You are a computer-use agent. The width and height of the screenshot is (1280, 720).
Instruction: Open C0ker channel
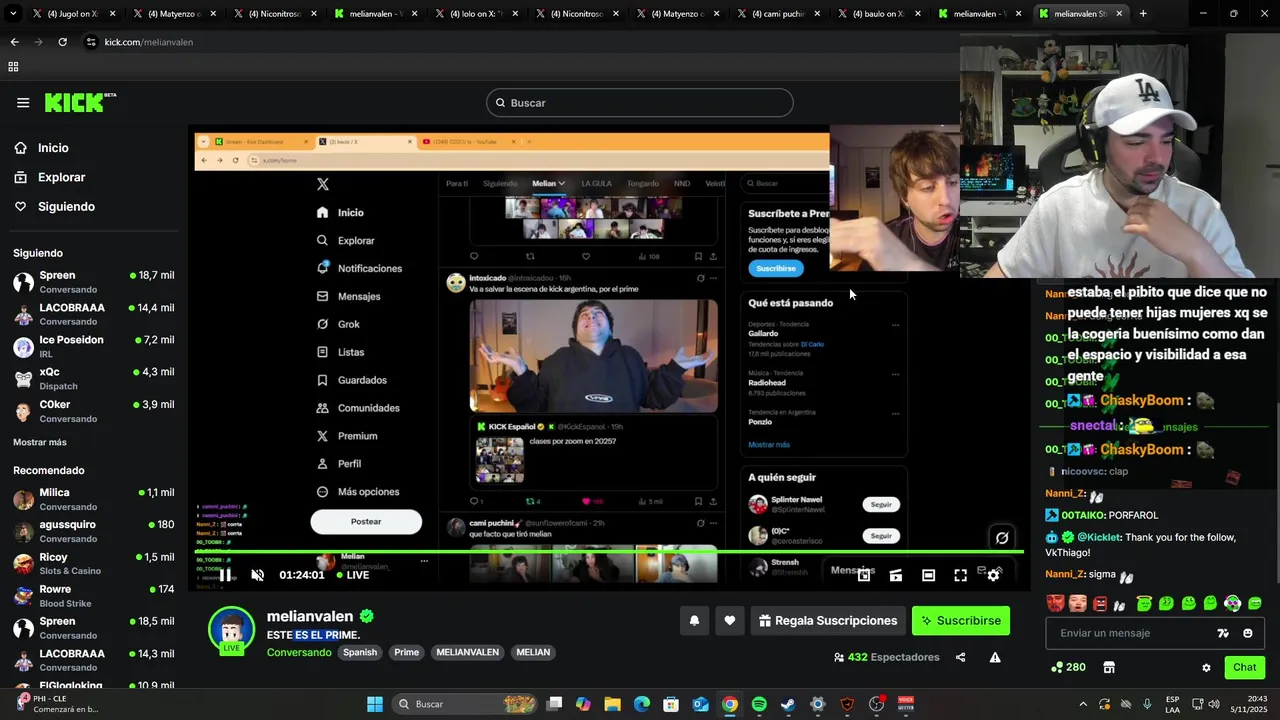[x=94, y=411]
